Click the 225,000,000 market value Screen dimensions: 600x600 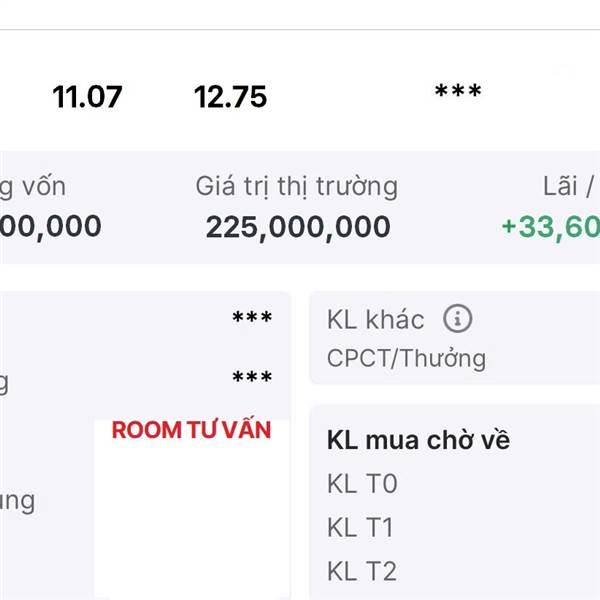coord(298,227)
